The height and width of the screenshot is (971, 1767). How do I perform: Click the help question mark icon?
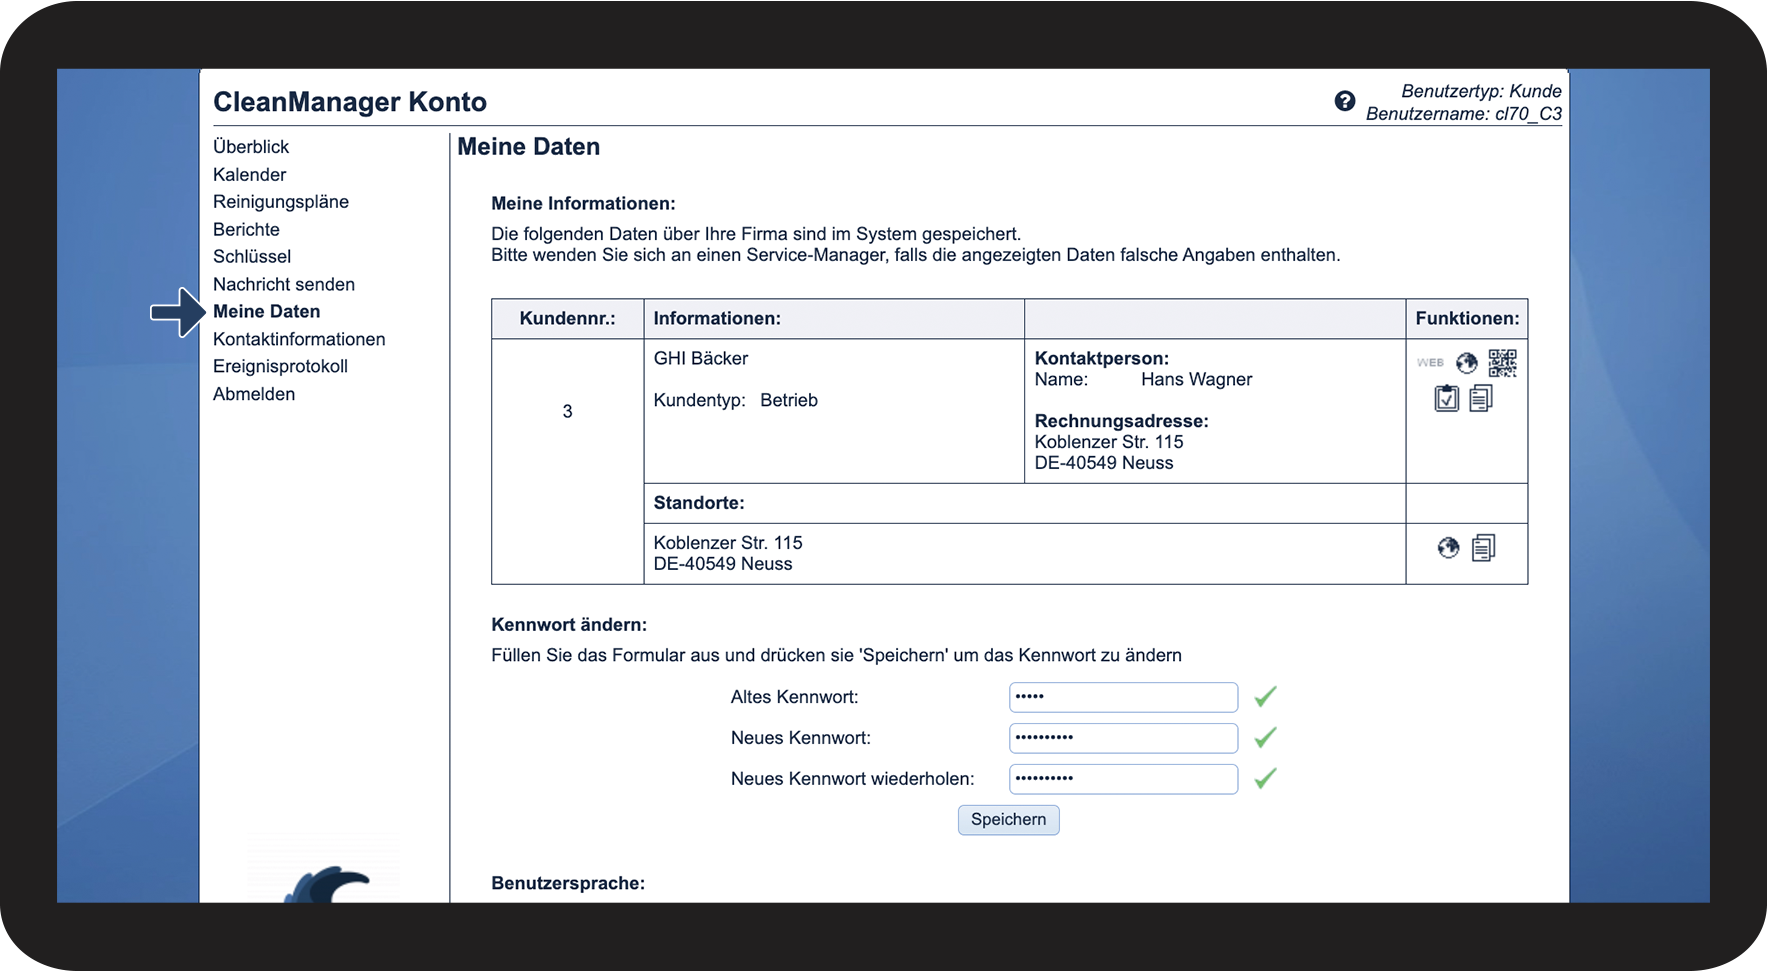point(1344,101)
